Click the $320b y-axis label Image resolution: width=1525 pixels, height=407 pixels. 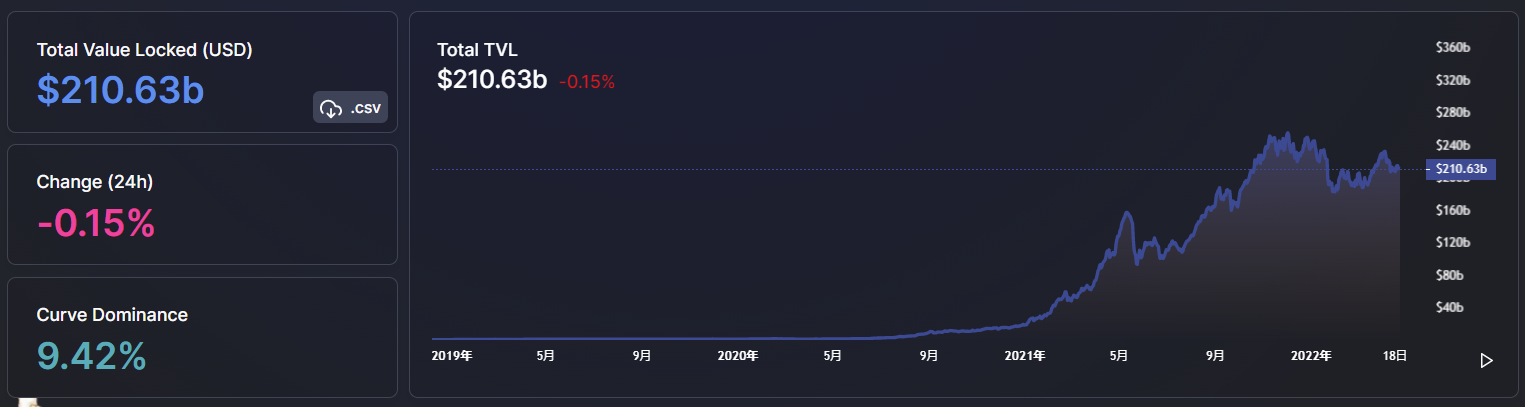coord(1453,80)
